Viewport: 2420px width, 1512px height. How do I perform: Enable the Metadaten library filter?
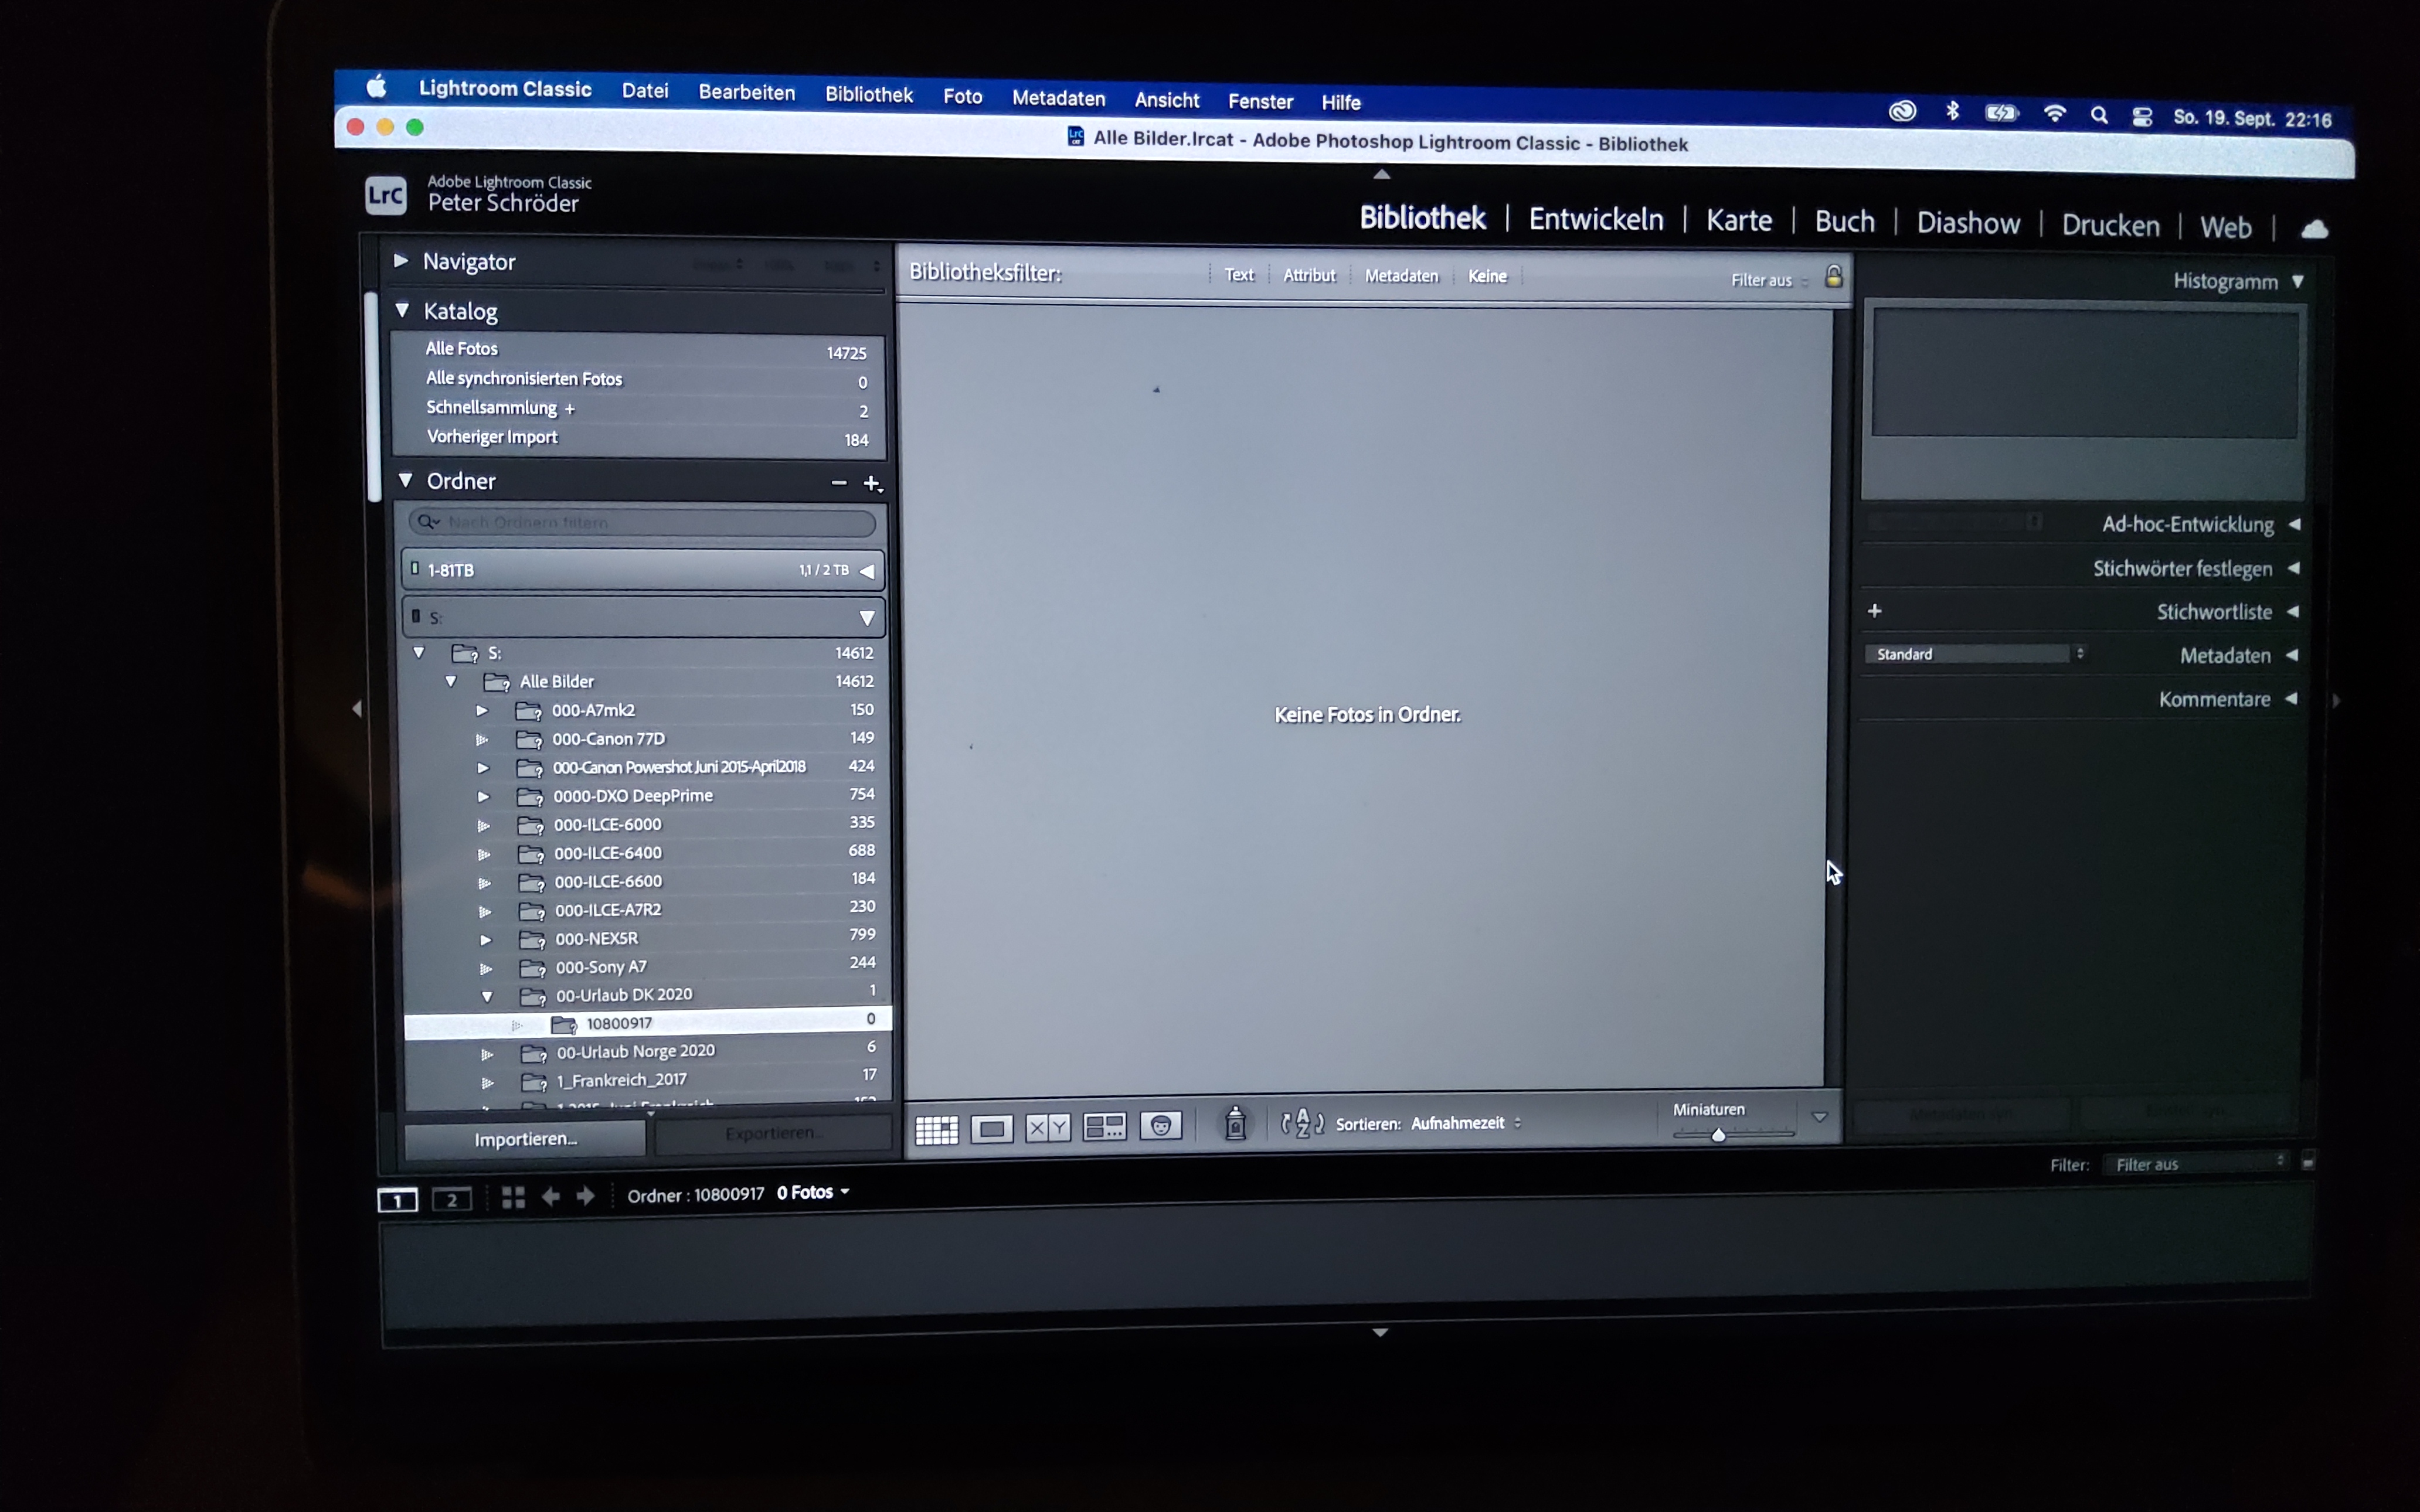pos(1401,275)
